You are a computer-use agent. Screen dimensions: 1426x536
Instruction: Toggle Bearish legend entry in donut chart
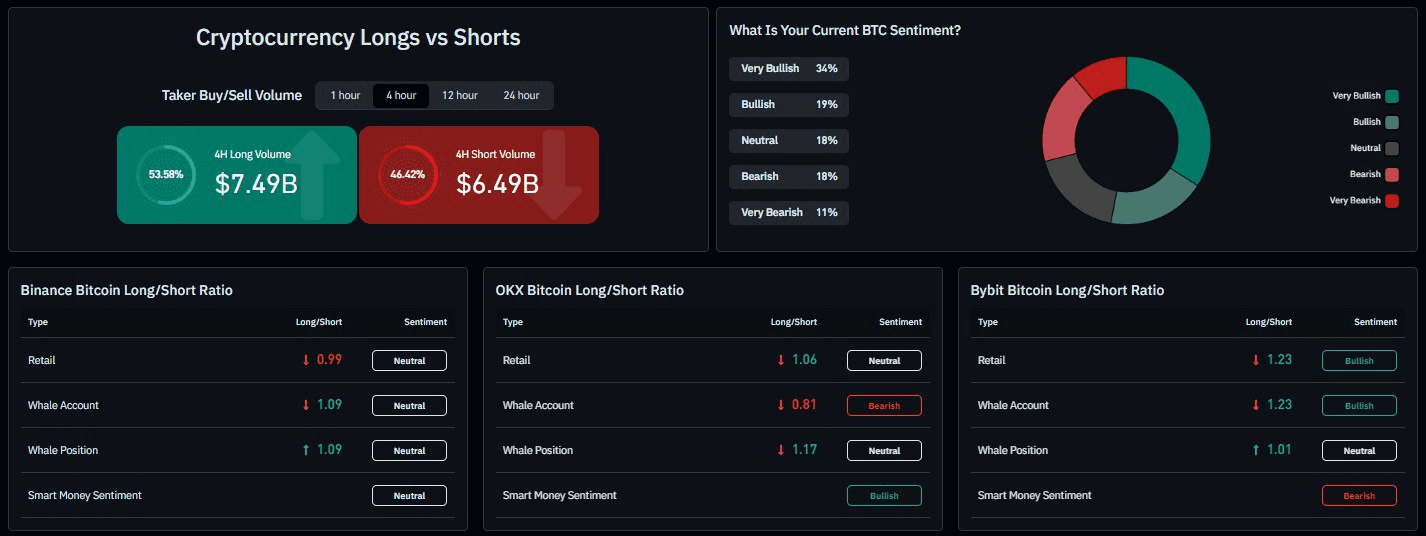(1391, 174)
